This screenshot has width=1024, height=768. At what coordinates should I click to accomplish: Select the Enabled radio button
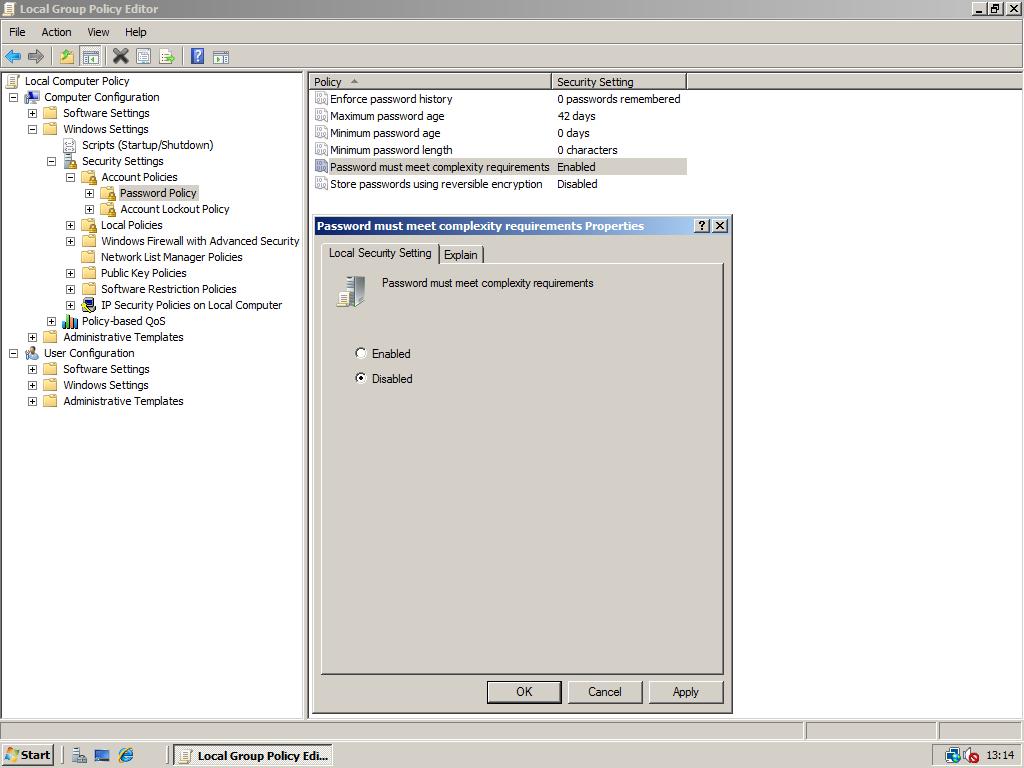click(360, 353)
